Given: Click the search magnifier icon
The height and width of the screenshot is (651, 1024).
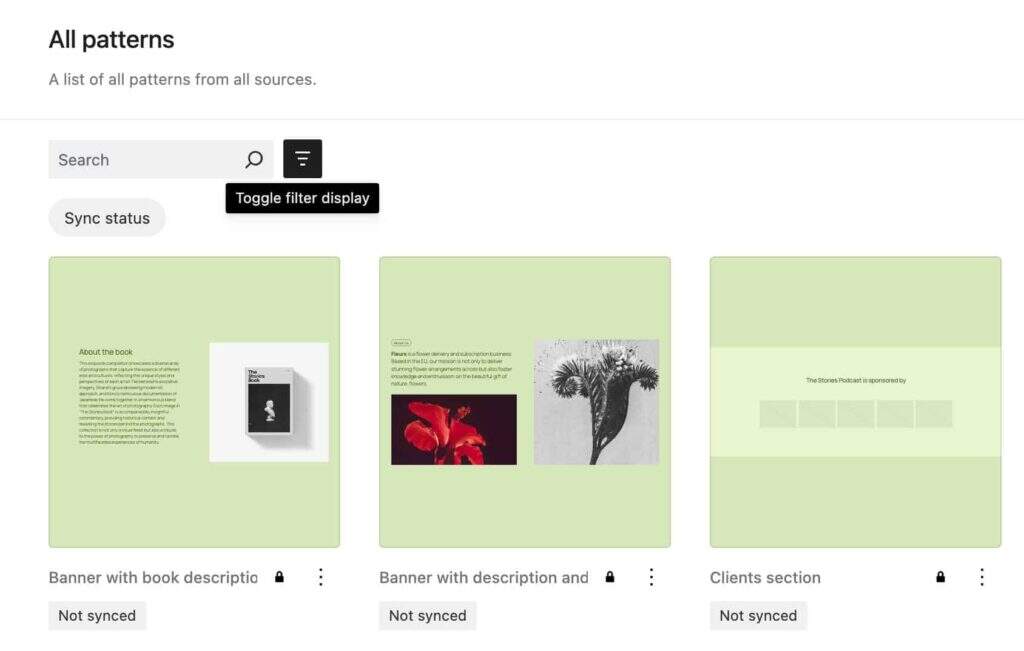Looking at the screenshot, I should pyautogui.click(x=254, y=159).
